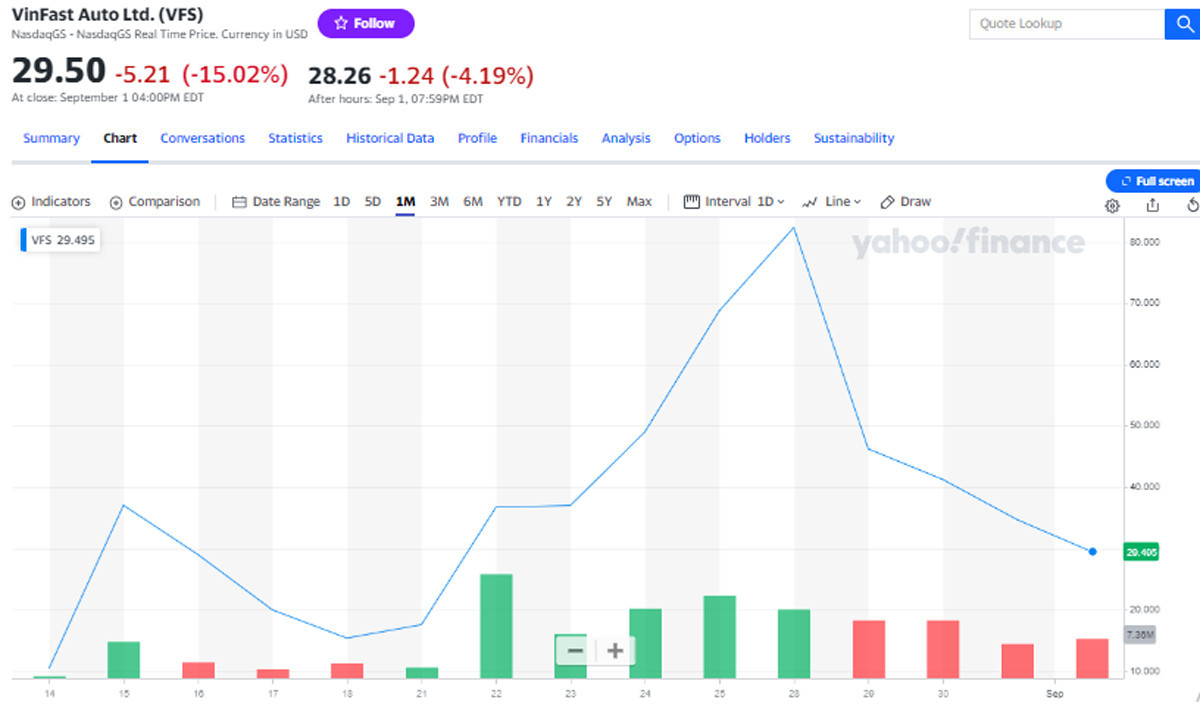Screen dimensions: 1200x715
Task: Click the search magnifier button beside Quote Lookup
Action: pos(1182,24)
